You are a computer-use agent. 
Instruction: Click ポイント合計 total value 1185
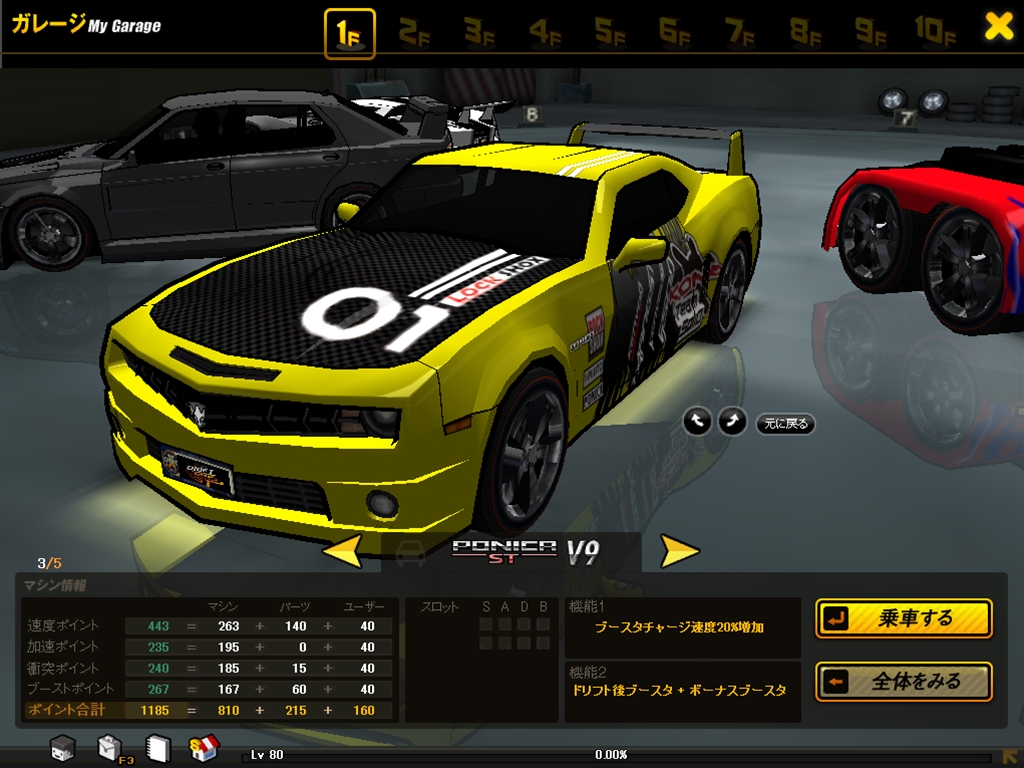click(155, 711)
